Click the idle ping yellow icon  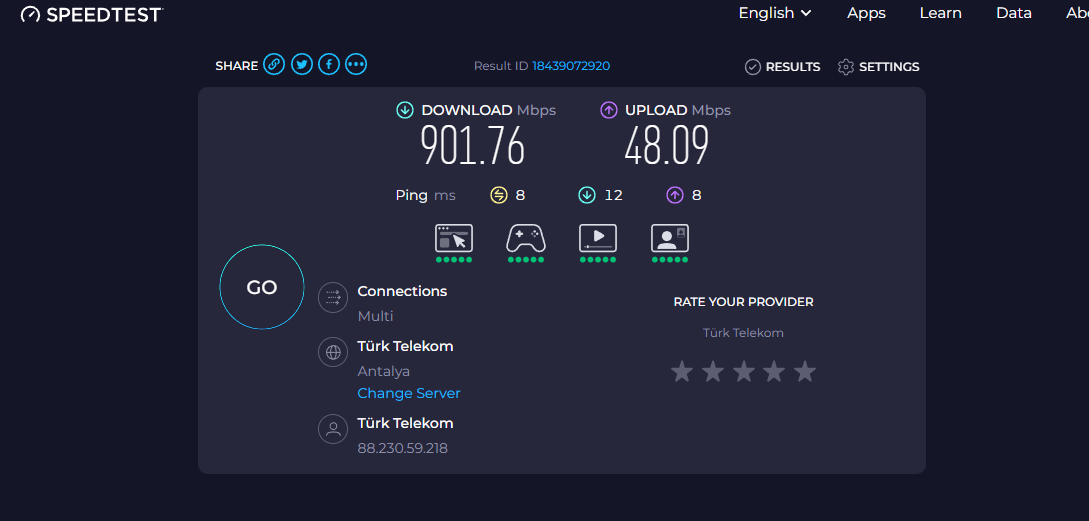coord(499,195)
